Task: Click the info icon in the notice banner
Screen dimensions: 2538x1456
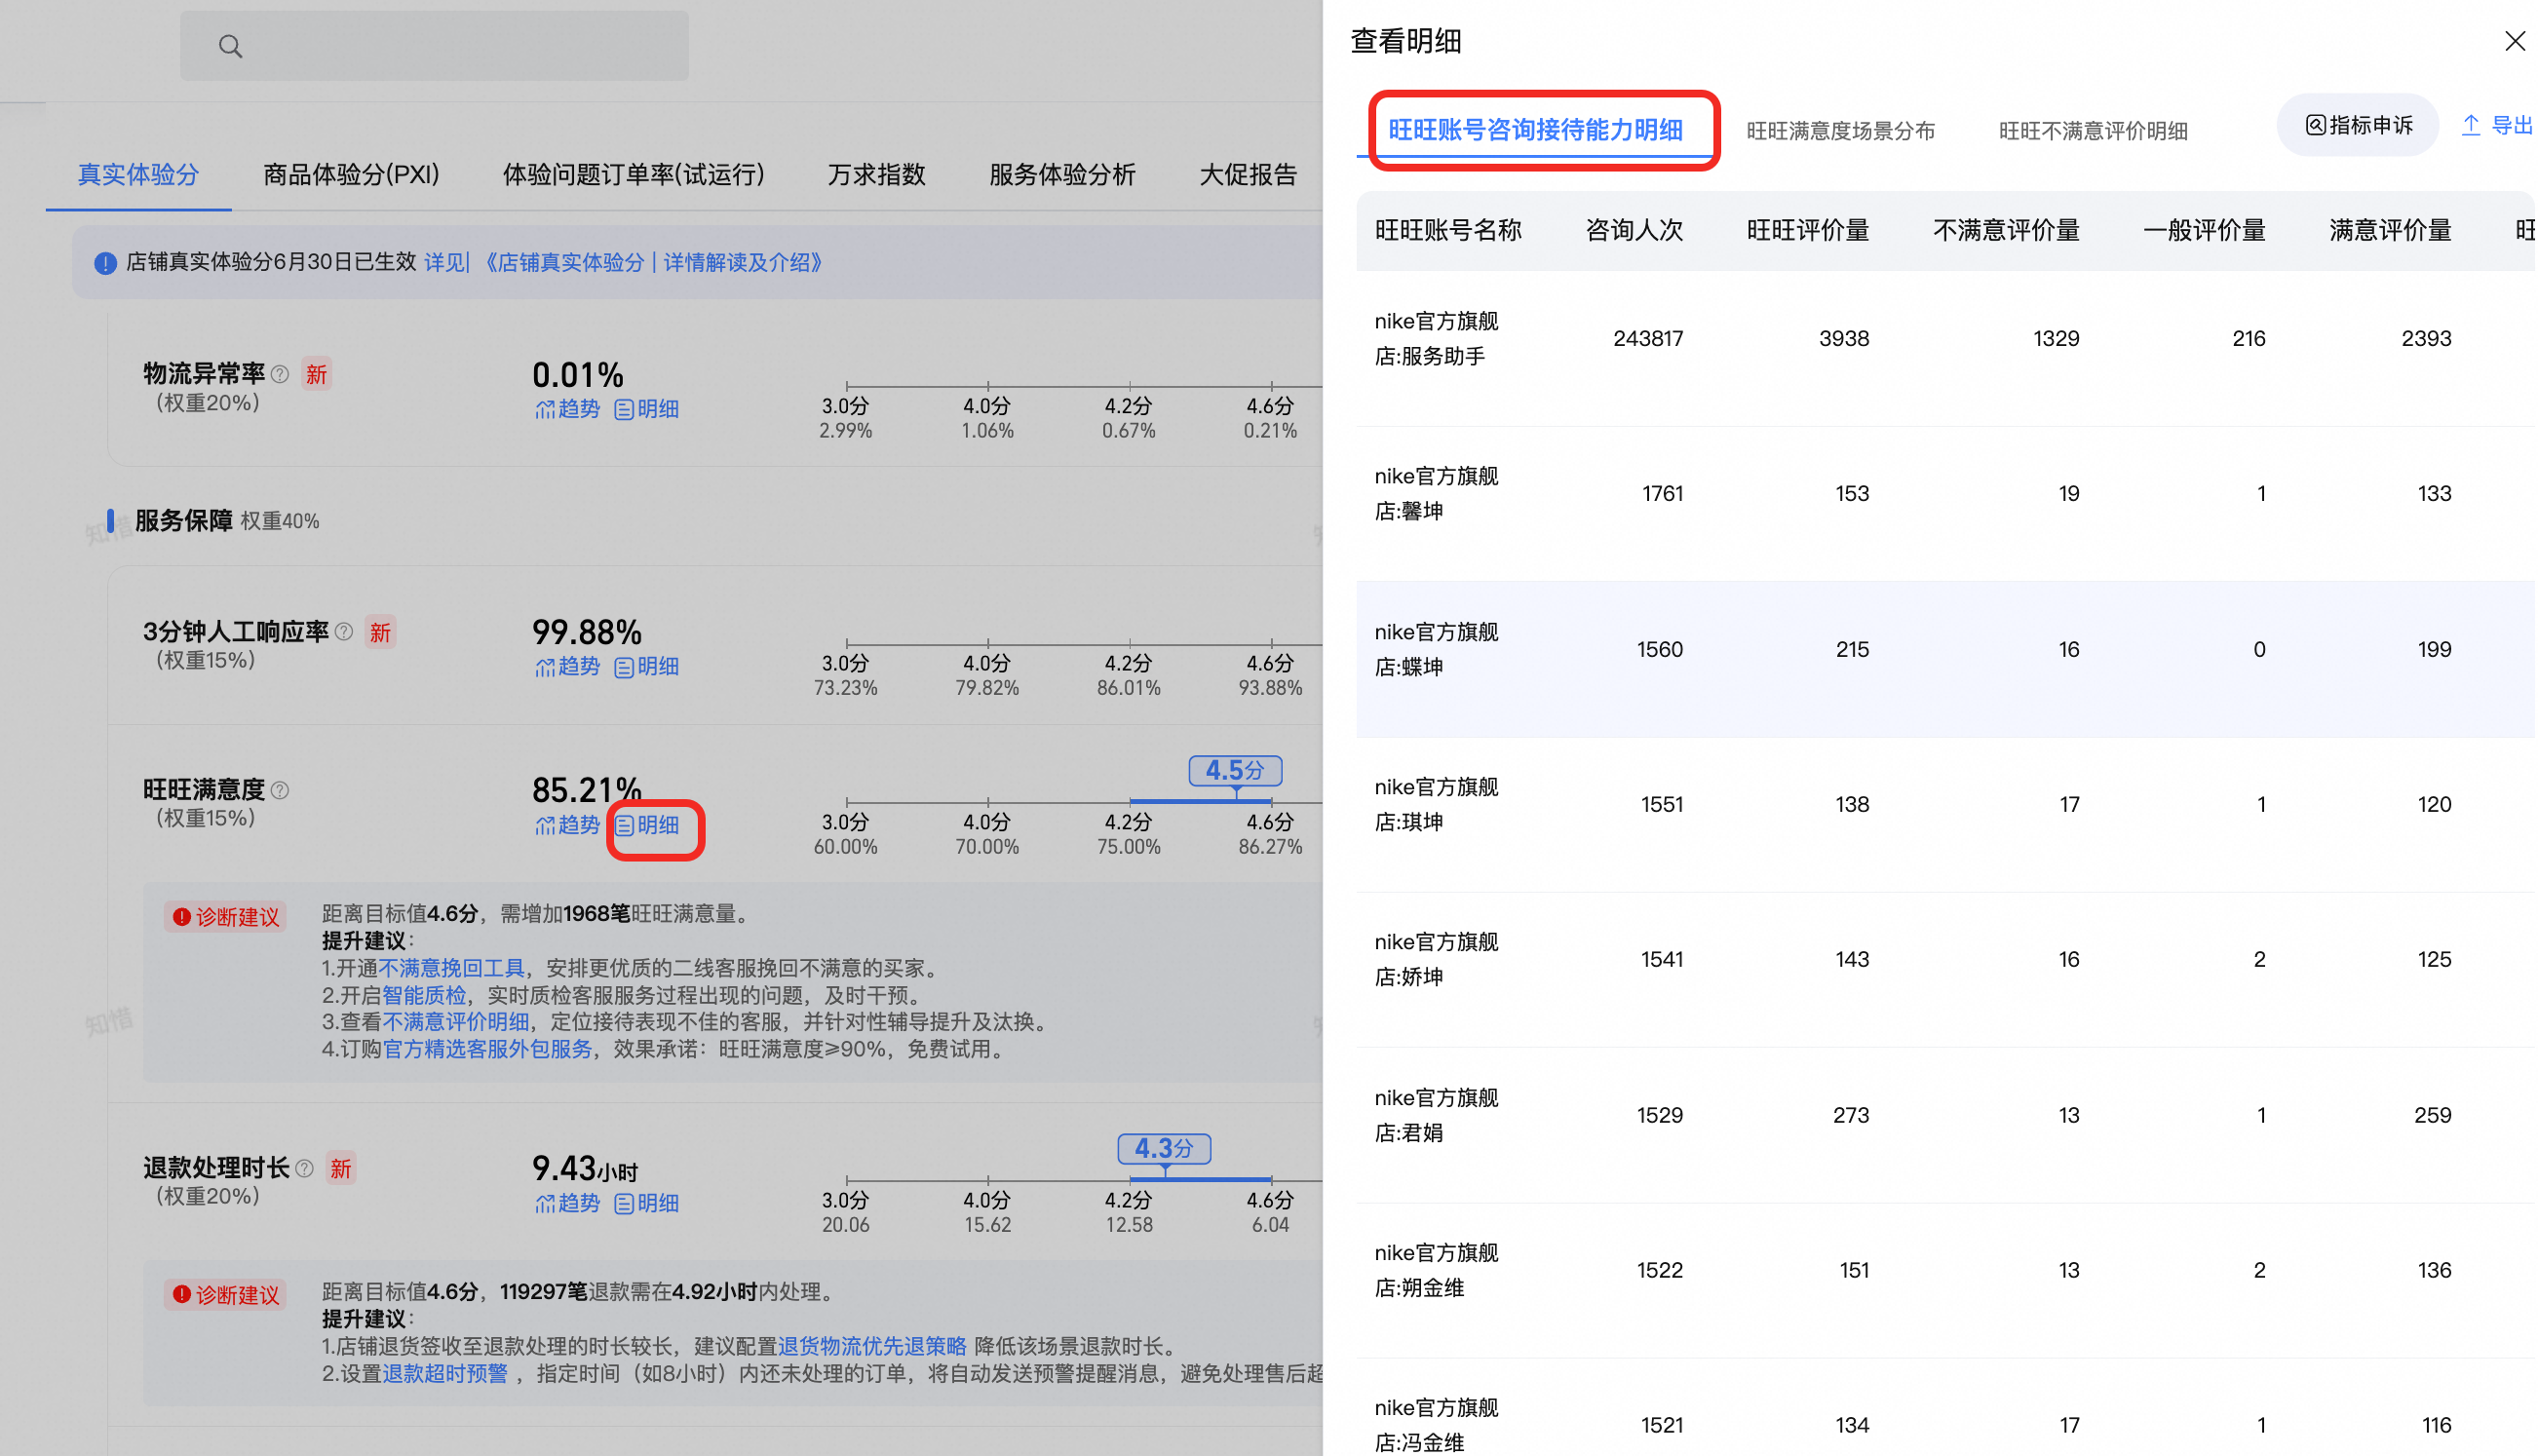Action: pyautogui.click(x=105, y=263)
